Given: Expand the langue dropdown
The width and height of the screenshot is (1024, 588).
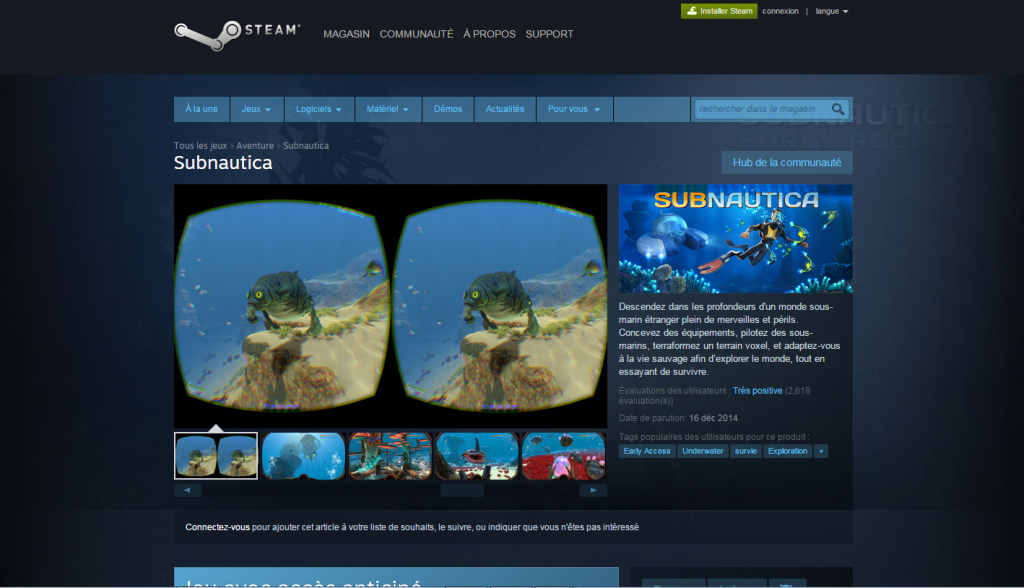Looking at the screenshot, I should pos(832,11).
